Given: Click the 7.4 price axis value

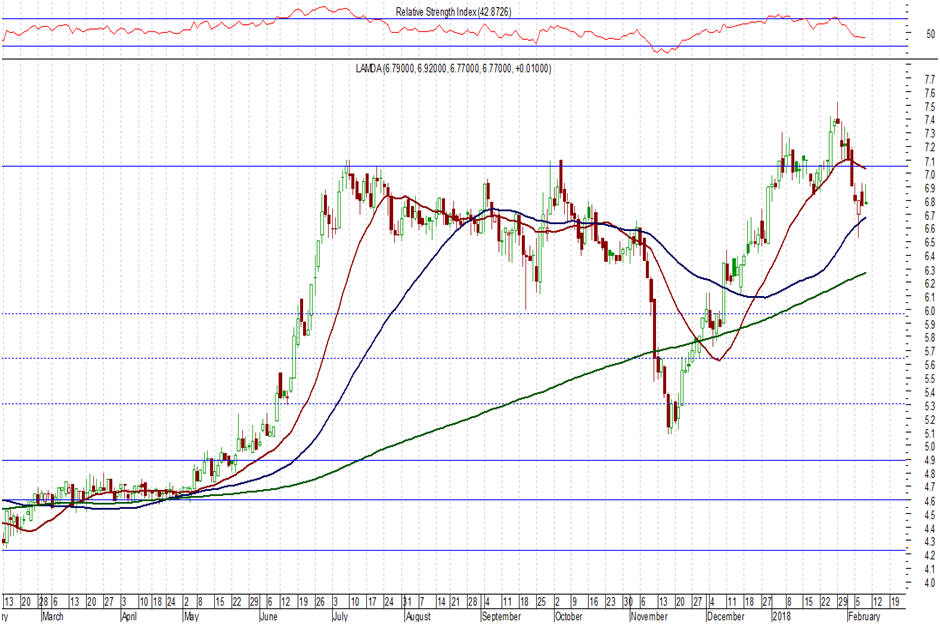Looking at the screenshot, I should pyautogui.click(x=930, y=120).
